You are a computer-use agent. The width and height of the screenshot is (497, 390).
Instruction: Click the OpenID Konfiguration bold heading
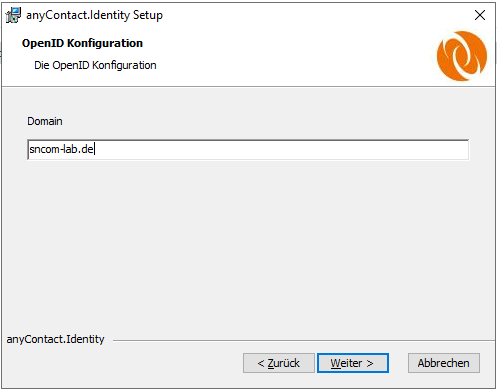82,43
